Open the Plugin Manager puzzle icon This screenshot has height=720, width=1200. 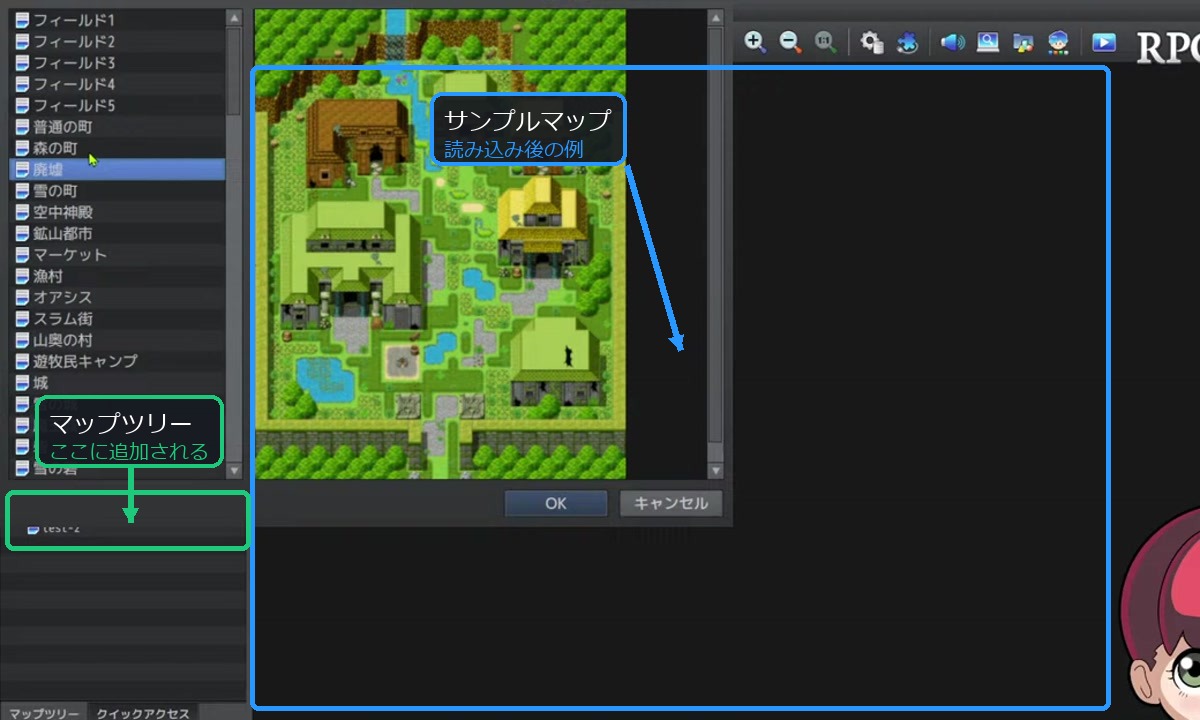907,42
